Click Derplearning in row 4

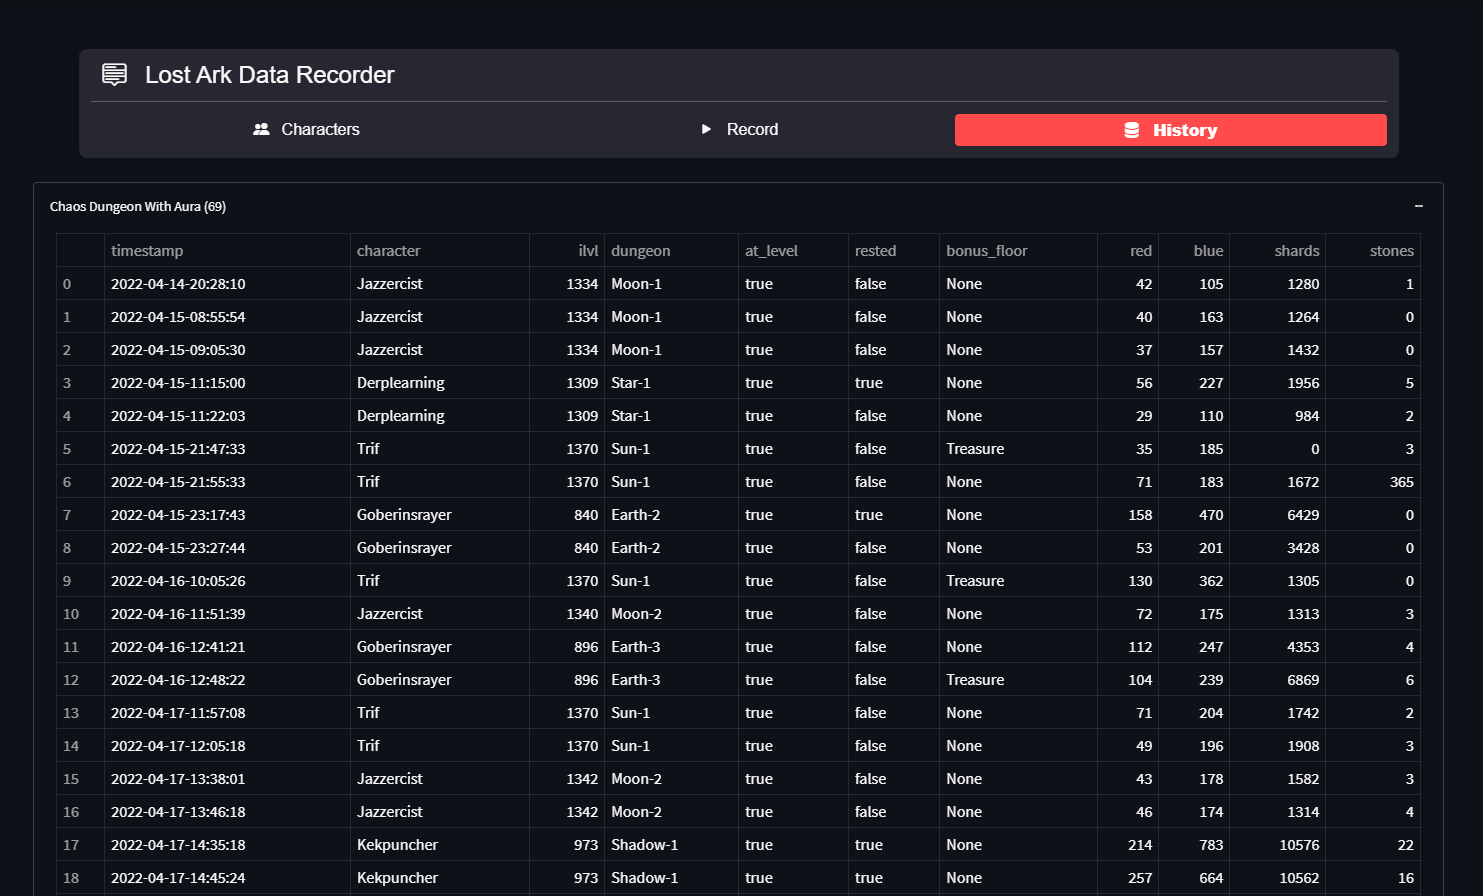440,416
